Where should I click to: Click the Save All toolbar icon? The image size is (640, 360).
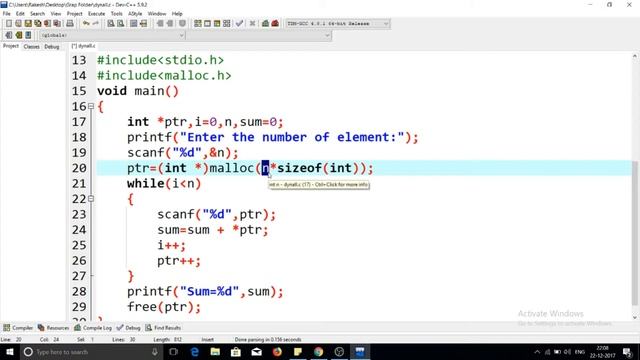pyautogui.click(x=38, y=24)
